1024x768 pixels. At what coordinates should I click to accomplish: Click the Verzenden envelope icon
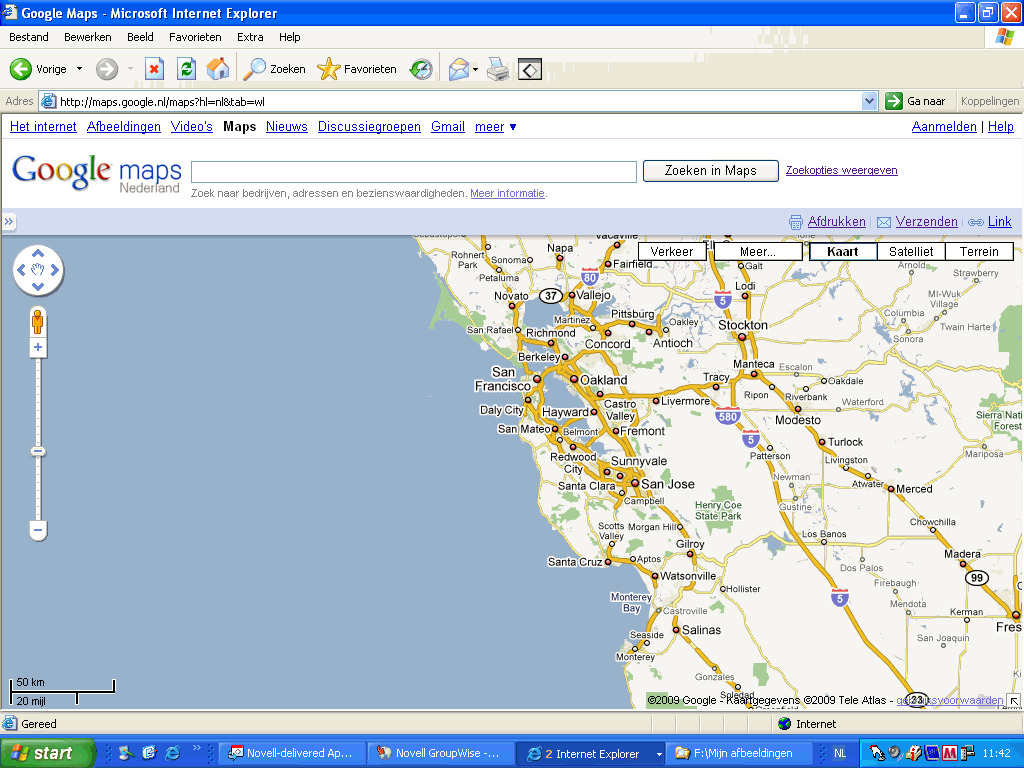[x=884, y=222]
